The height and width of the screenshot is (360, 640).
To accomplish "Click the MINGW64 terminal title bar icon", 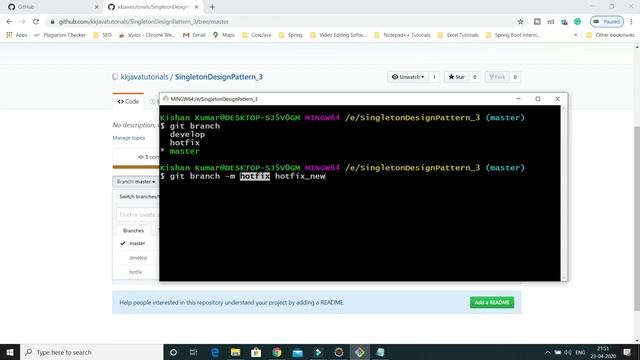I will pos(165,99).
